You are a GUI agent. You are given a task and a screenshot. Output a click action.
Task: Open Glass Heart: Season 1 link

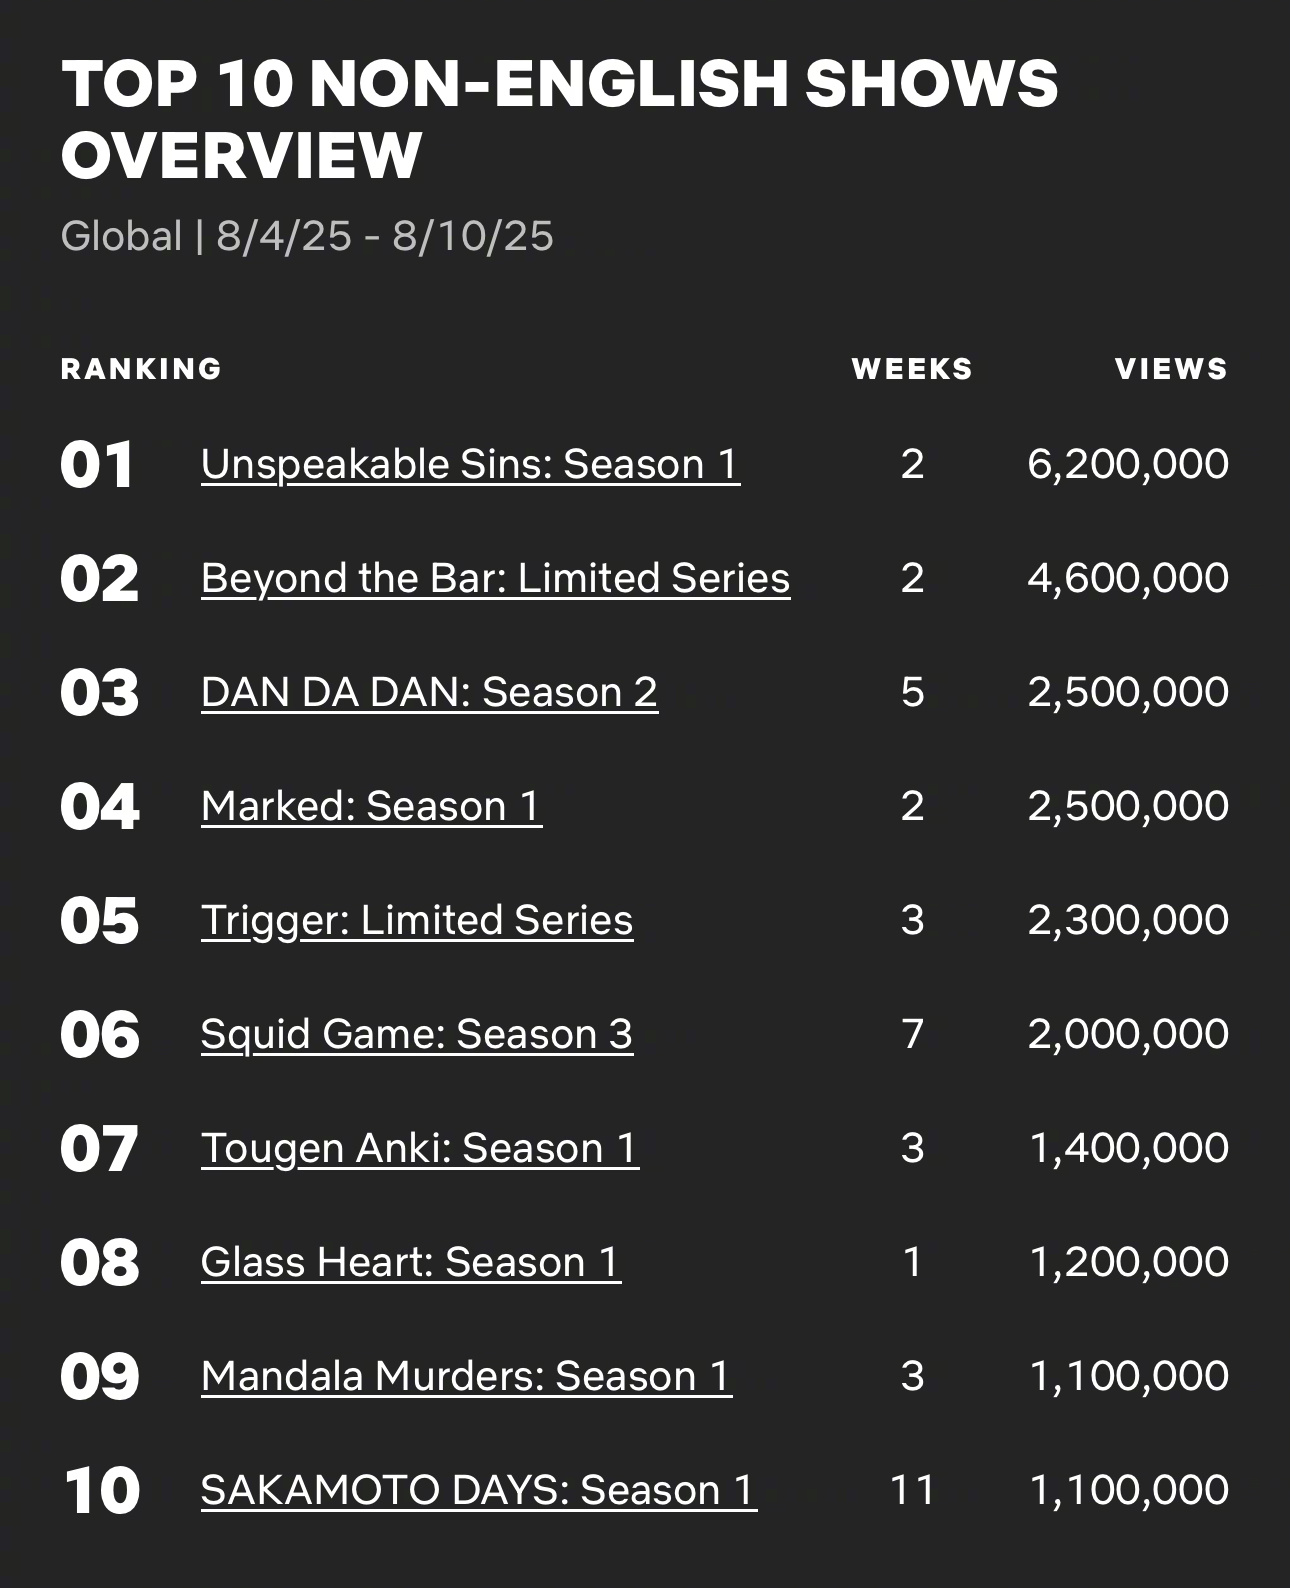point(410,1263)
